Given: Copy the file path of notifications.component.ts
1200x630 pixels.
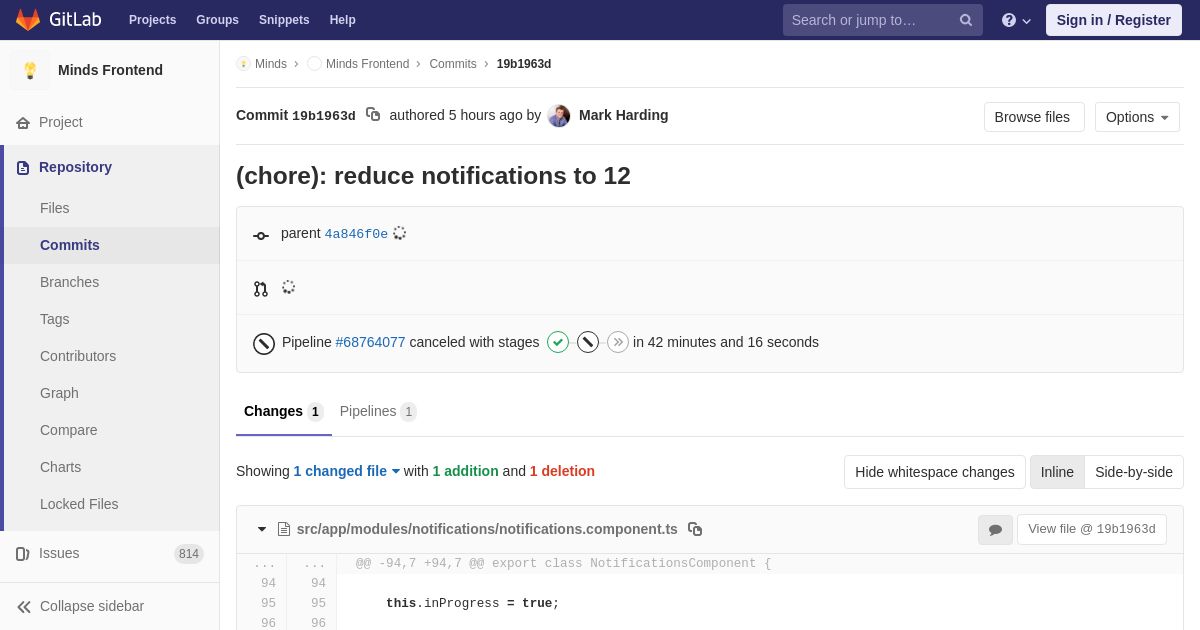Looking at the screenshot, I should pos(695,529).
